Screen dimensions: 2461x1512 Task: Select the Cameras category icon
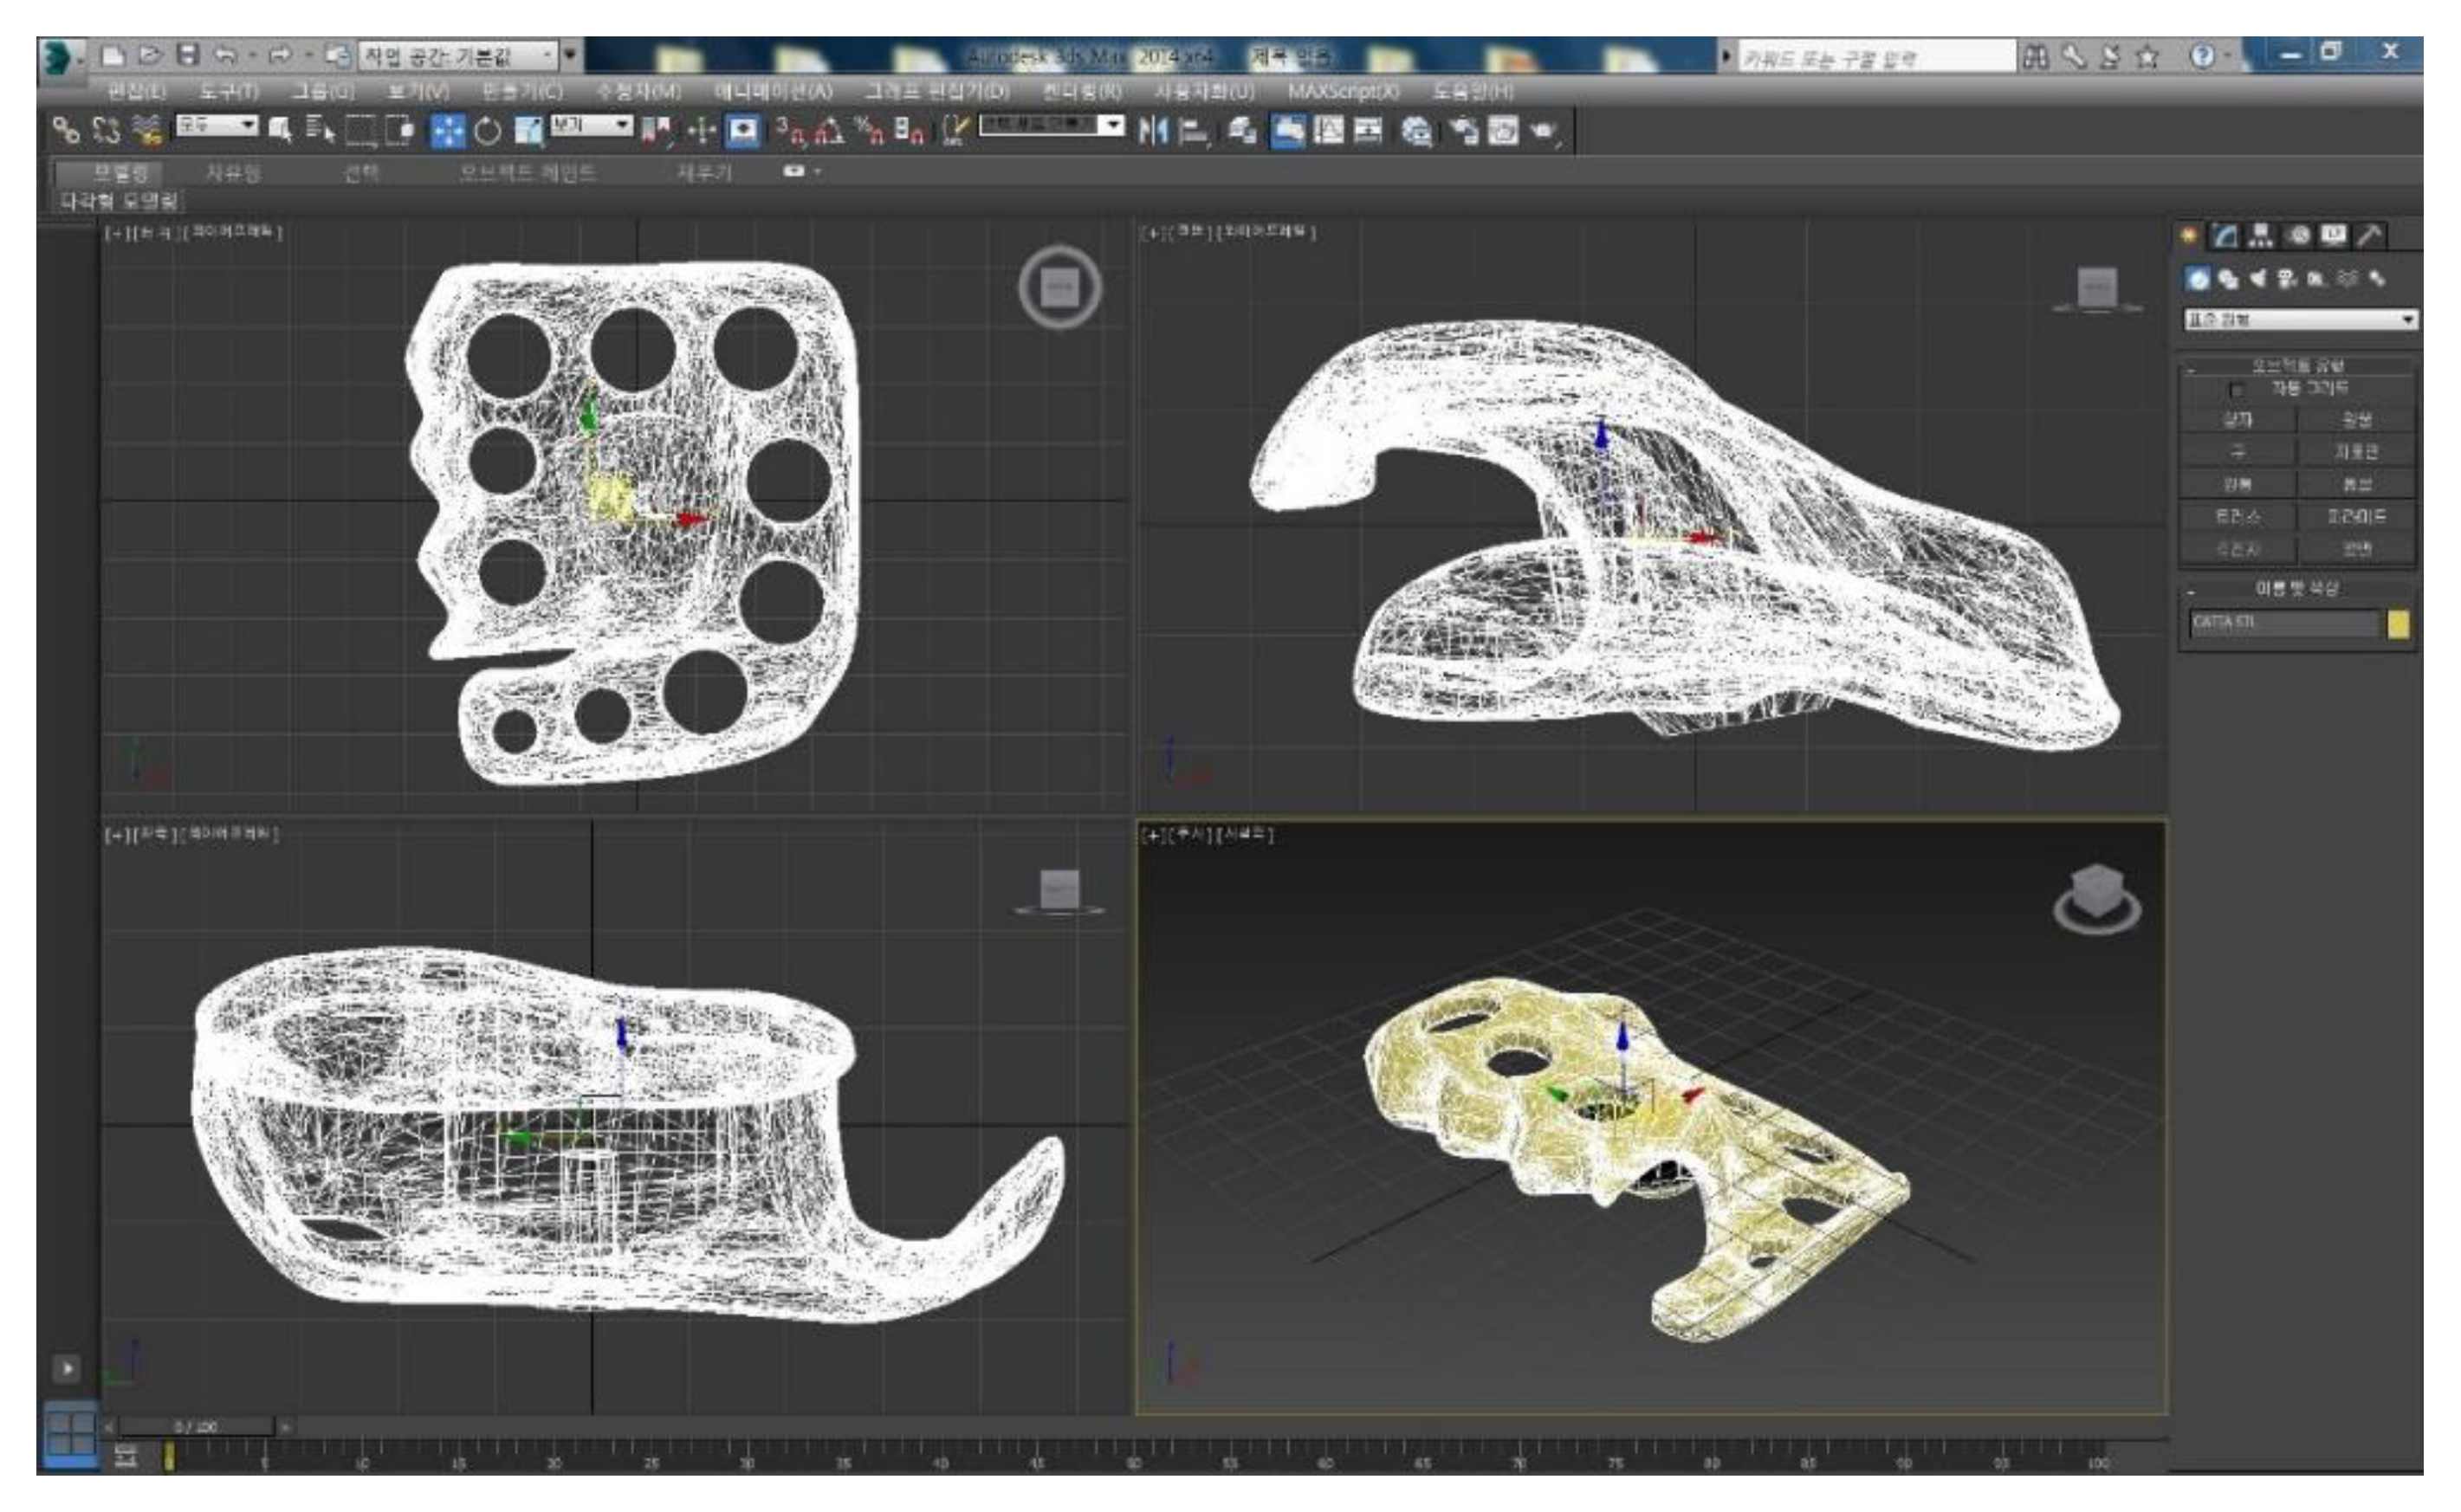2286,279
